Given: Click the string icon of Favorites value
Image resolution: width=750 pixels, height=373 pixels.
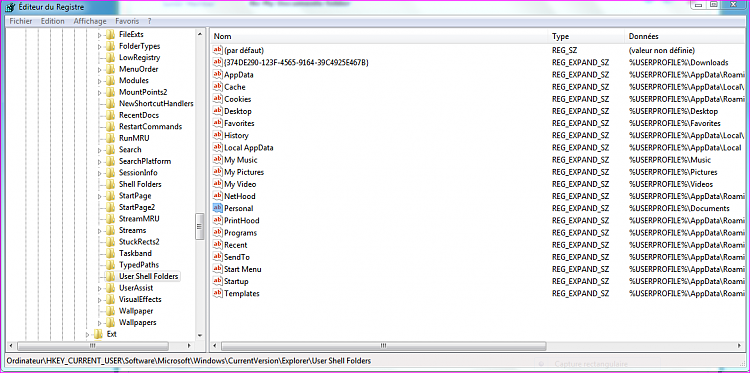Looking at the screenshot, I should pos(218,123).
